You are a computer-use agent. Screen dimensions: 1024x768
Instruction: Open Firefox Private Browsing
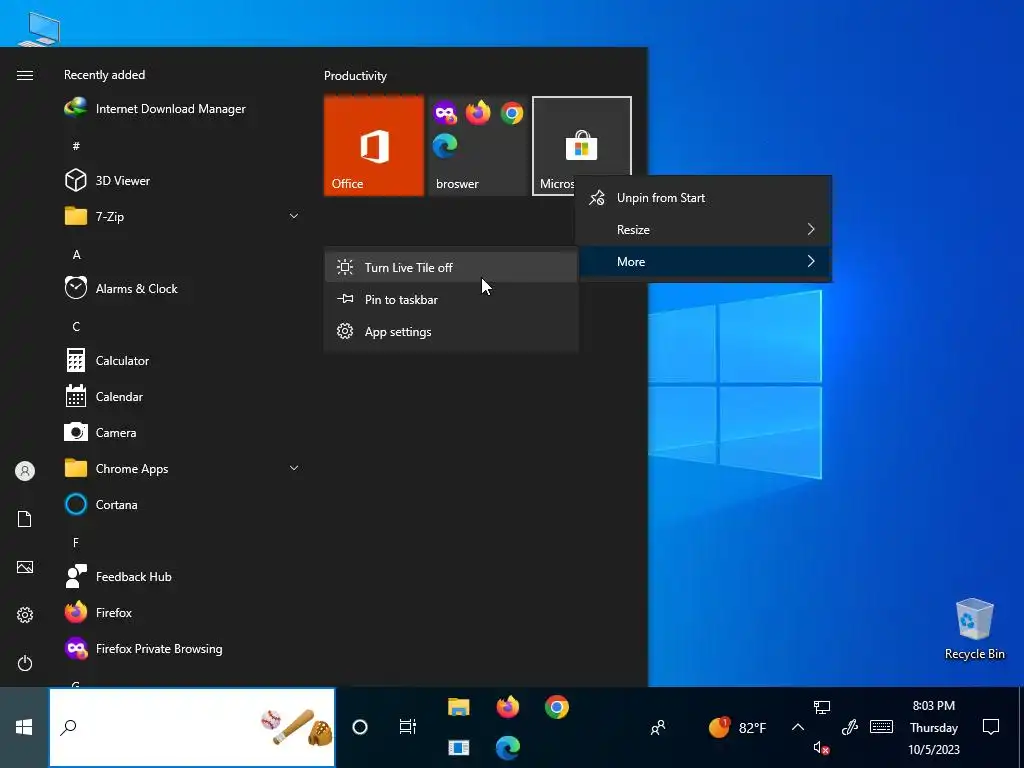(144, 648)
